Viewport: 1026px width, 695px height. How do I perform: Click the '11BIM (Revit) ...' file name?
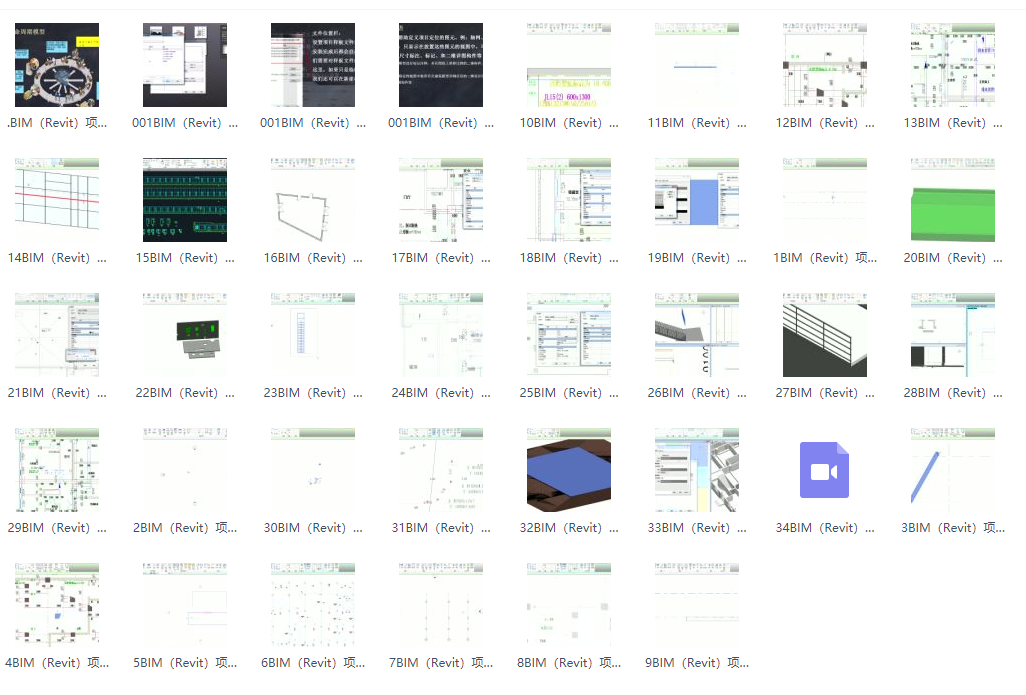(x=697, y=123)
